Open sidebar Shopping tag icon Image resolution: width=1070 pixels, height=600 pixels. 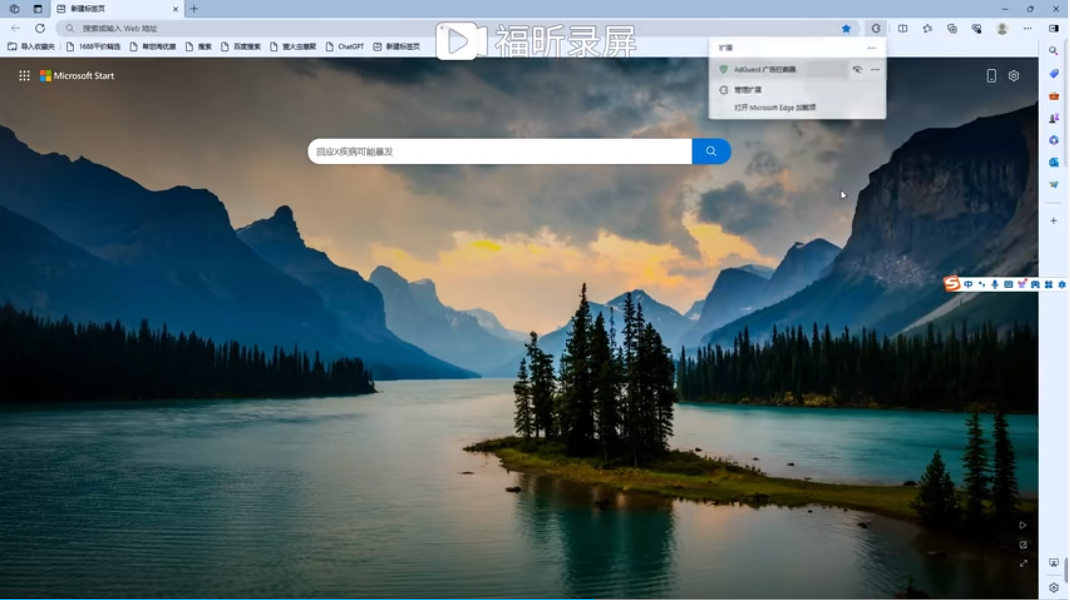tap(1054, 74)
